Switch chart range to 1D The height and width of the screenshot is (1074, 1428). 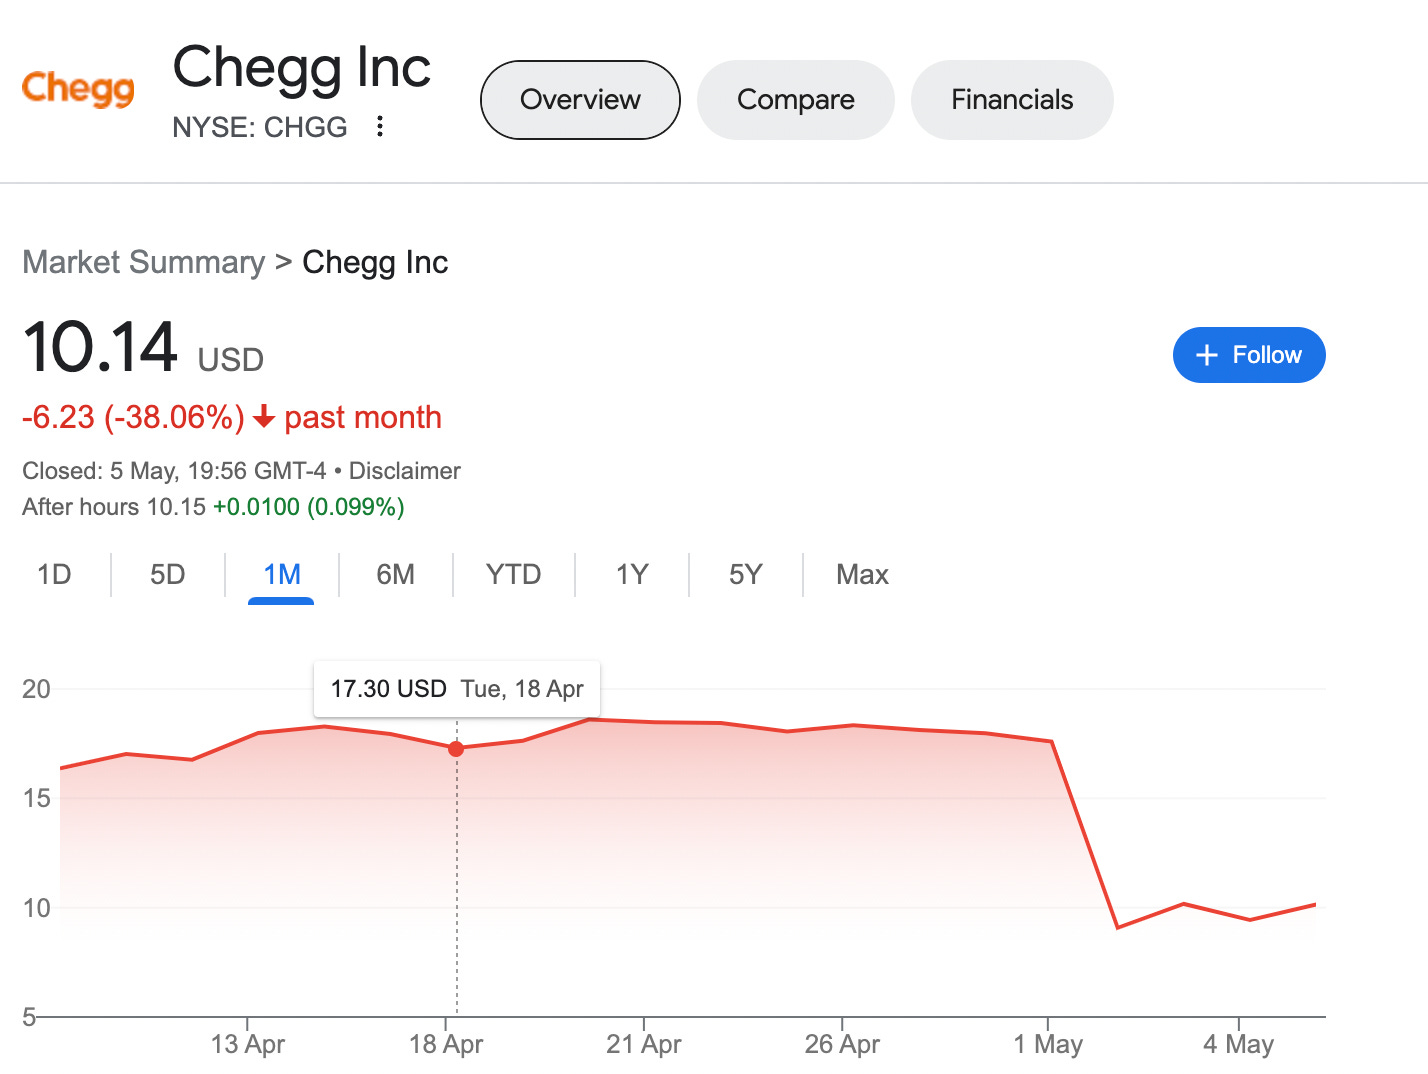click(x=55, y=575)
